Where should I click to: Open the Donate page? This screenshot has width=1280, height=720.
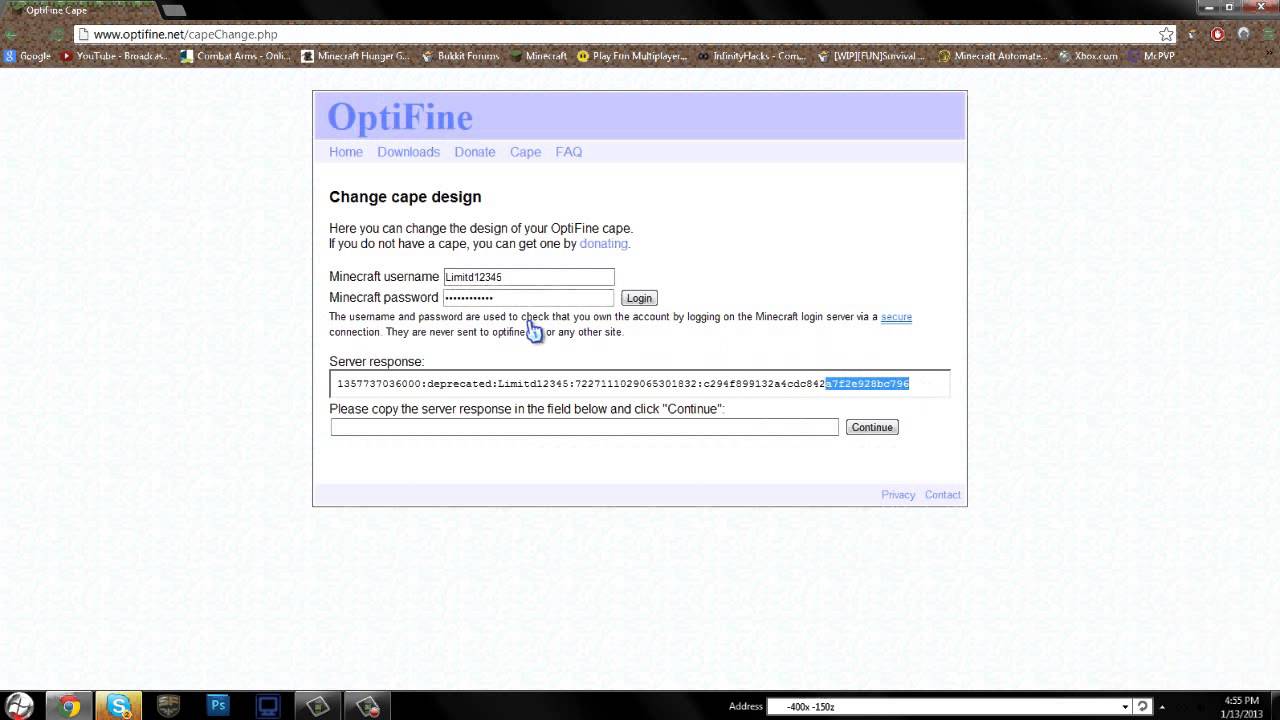pyautogui.click(x=475, y=152)
